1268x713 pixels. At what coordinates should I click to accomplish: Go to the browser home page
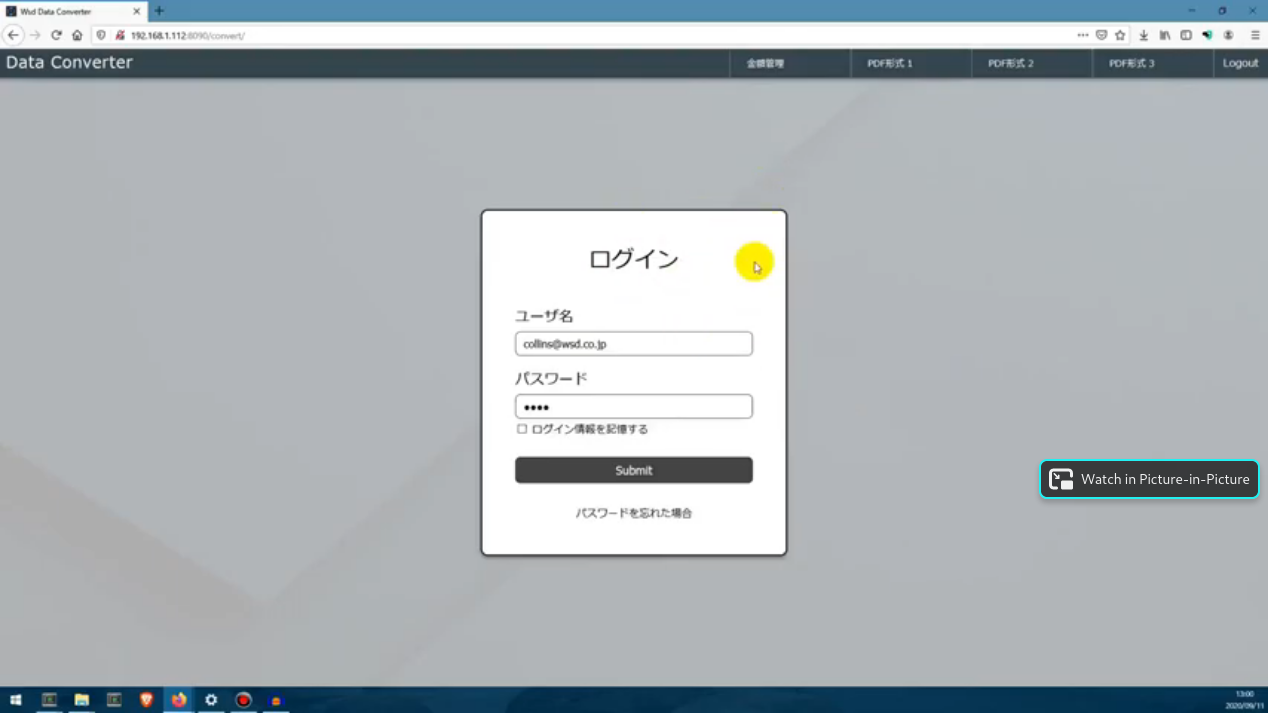77,35
